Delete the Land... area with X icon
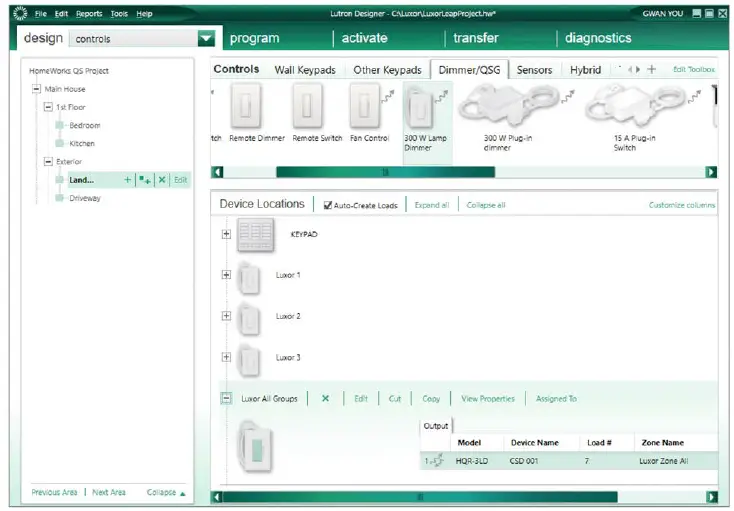Screen dimensions: 734x511 162,180
